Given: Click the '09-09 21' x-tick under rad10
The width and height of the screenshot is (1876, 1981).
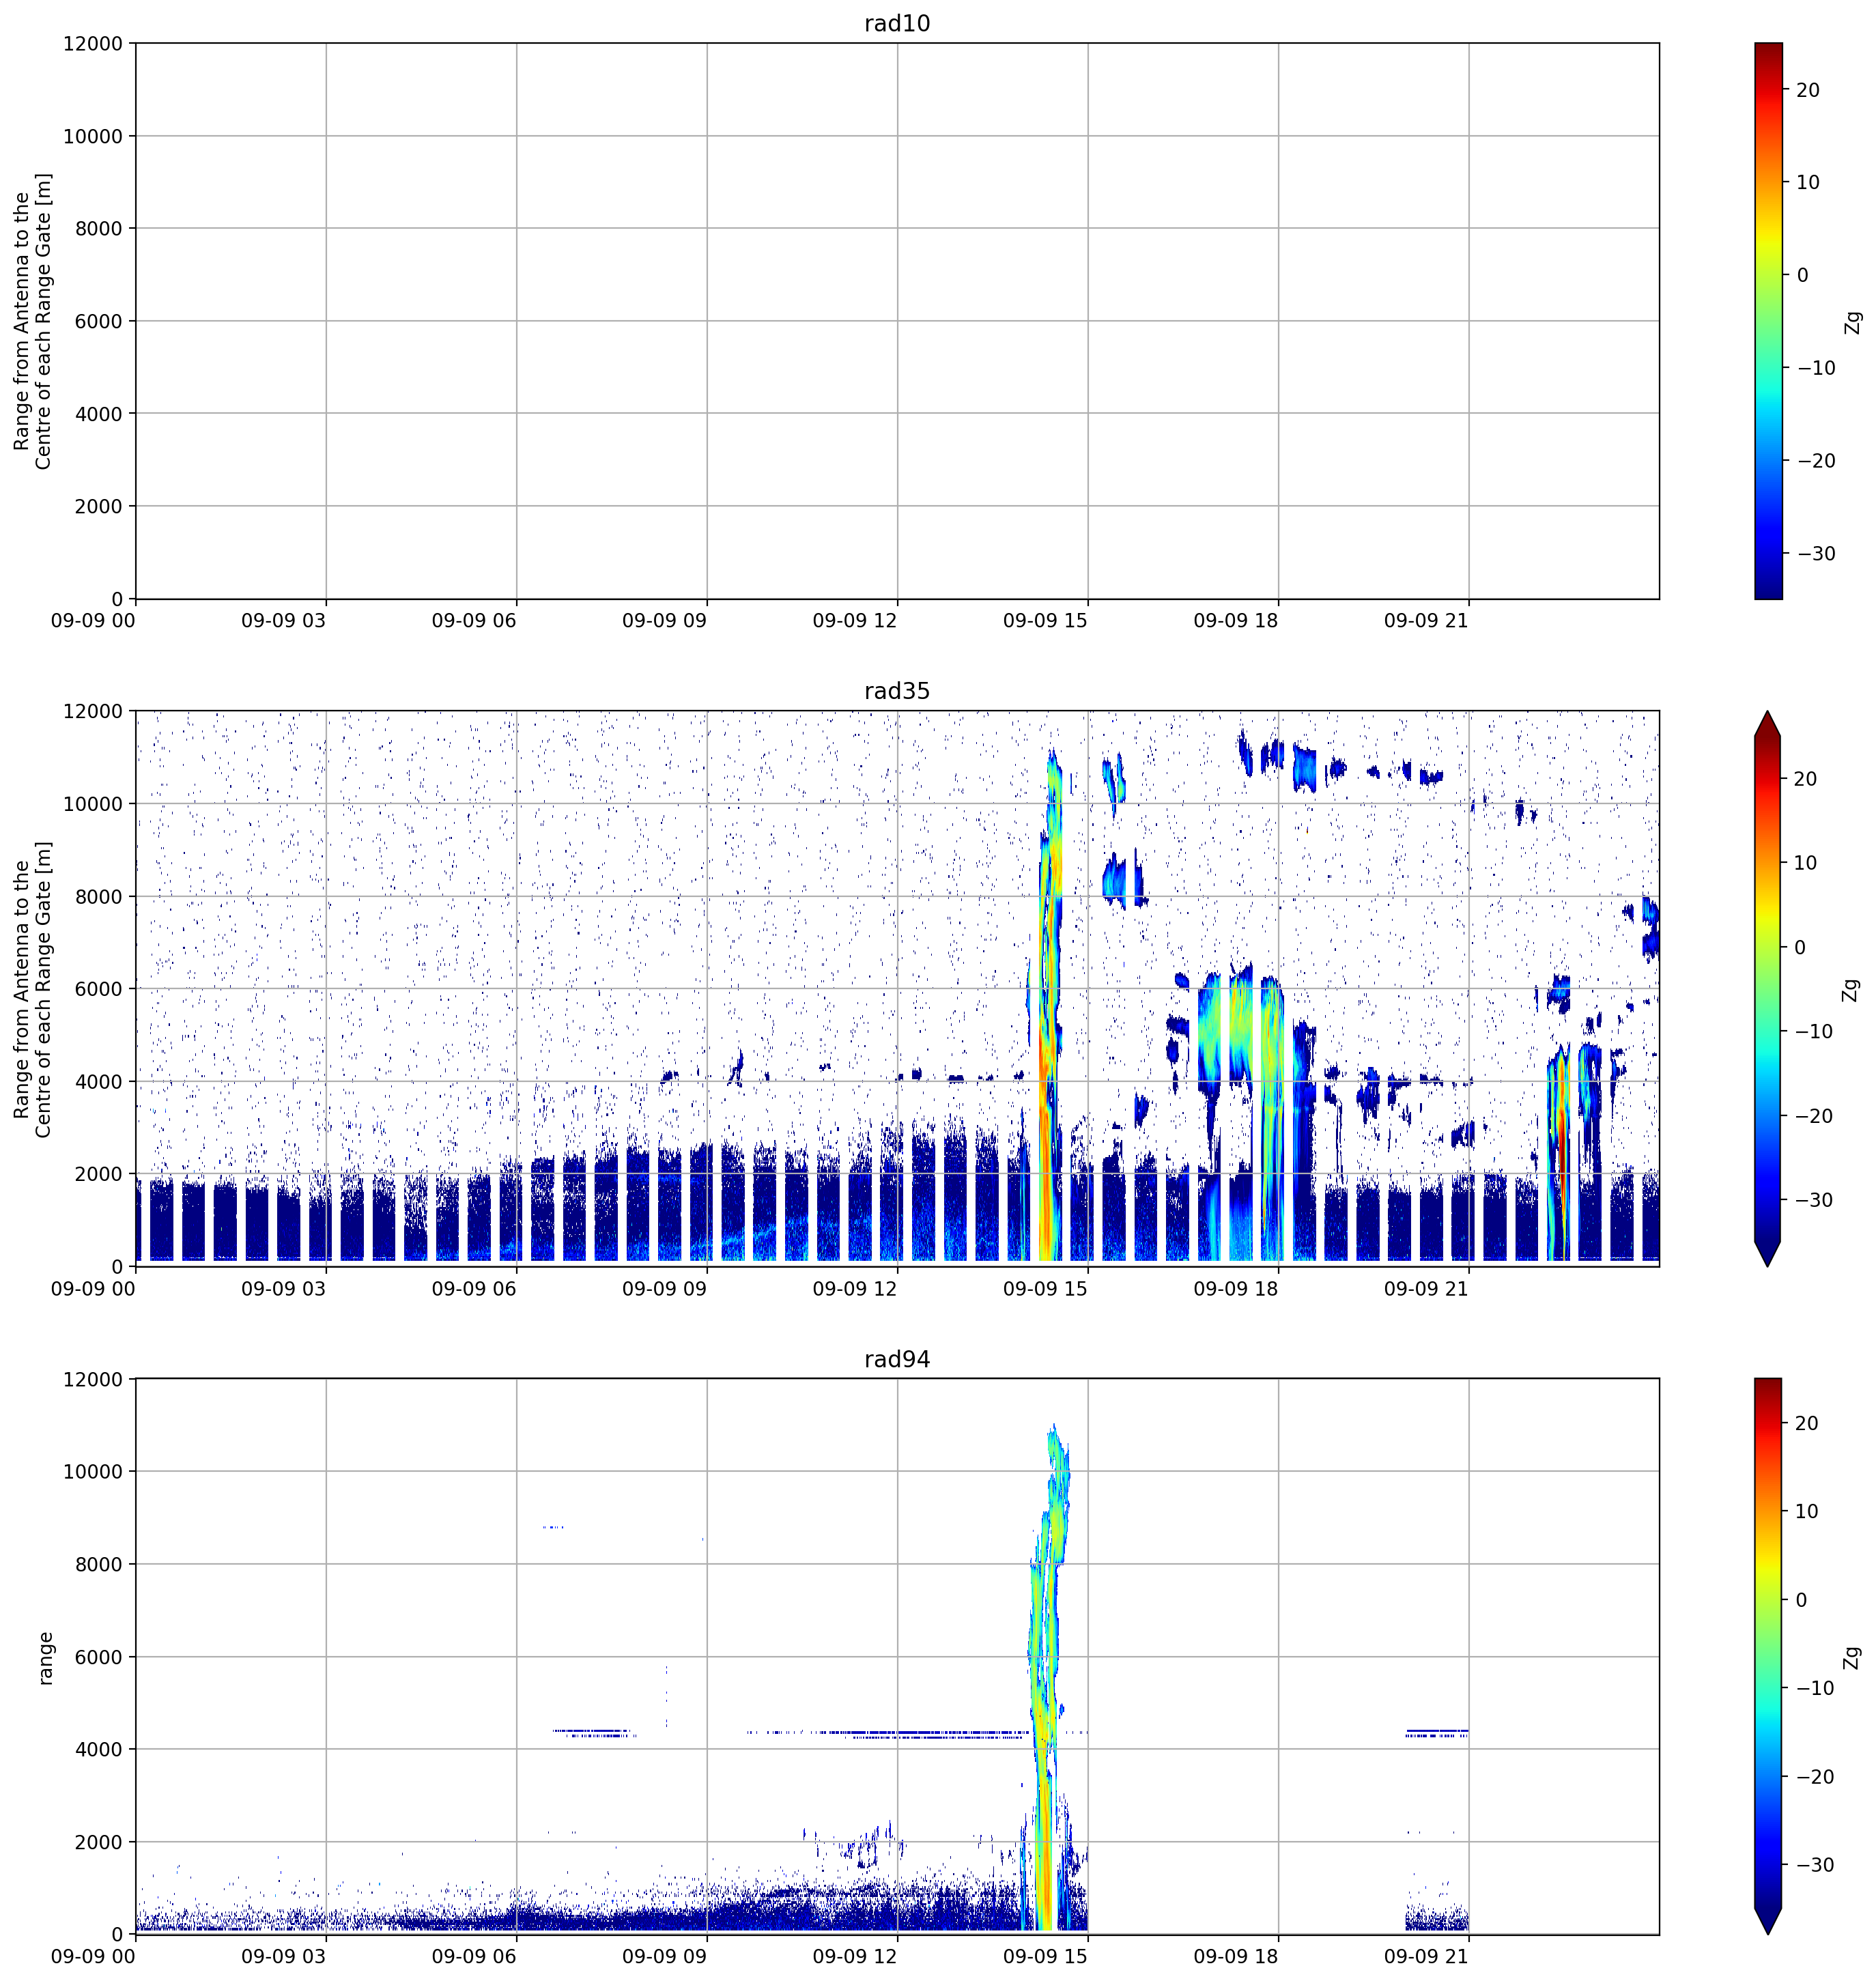Looking at the screenshot, I should click(x=1426, y=620).
